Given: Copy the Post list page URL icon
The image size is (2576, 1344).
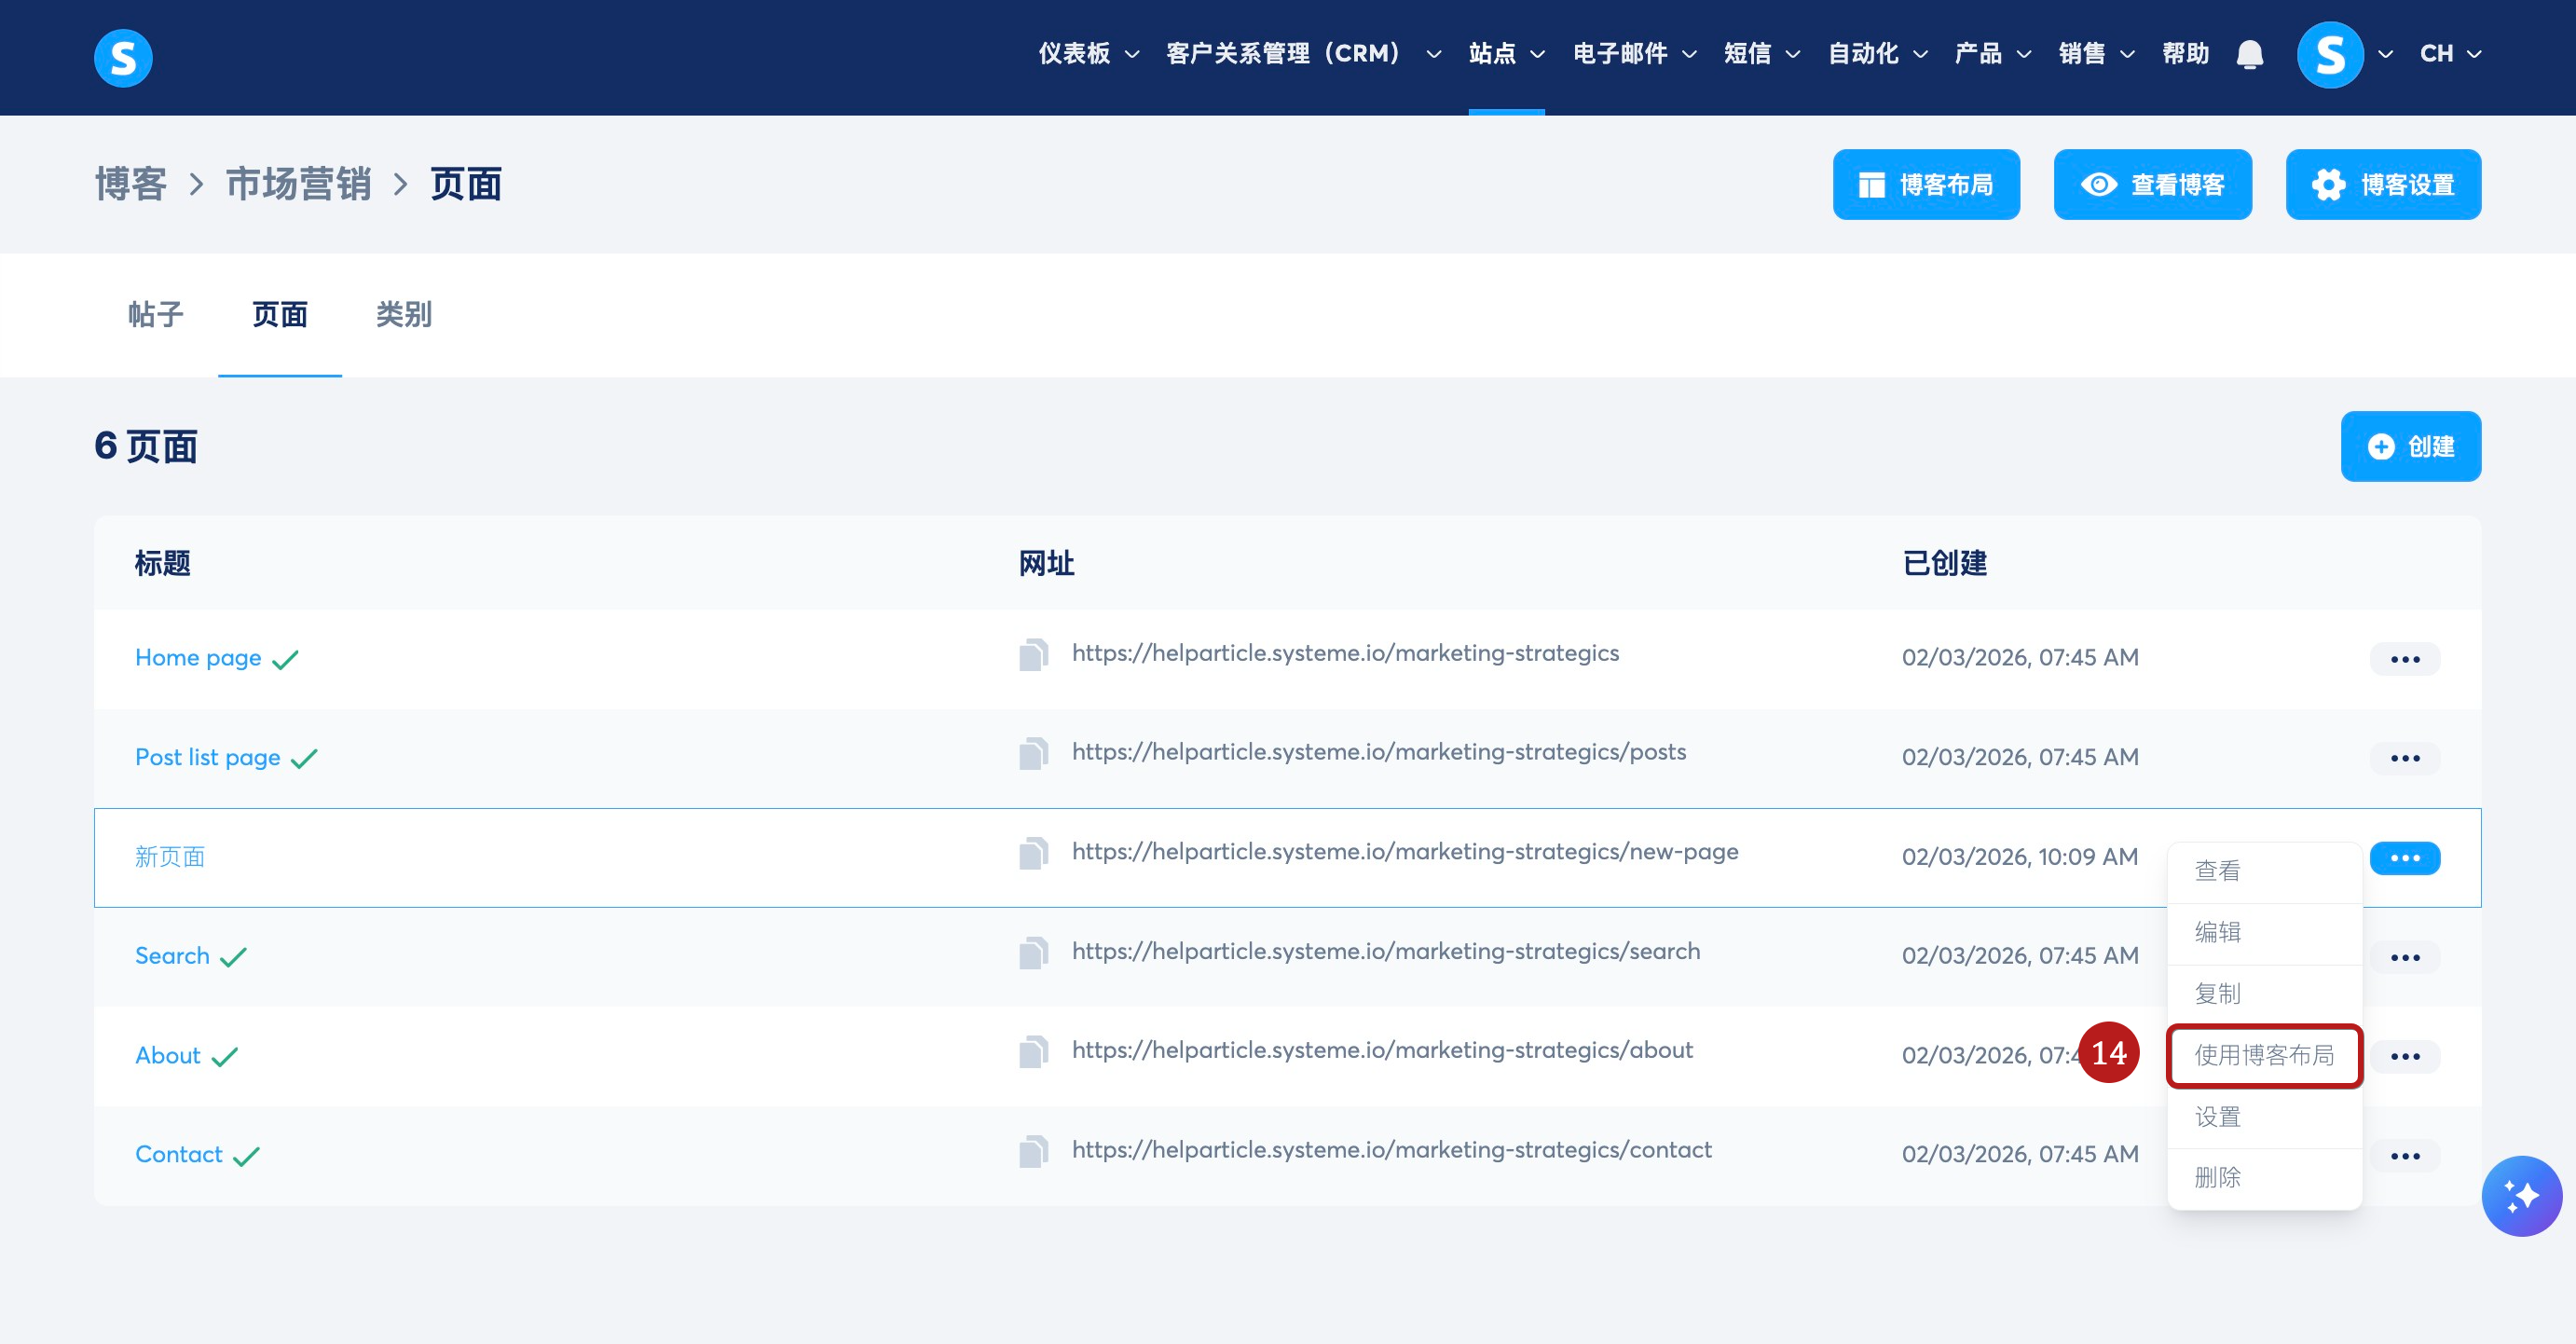Looking at the screenshot, I should pos(1033,754).
